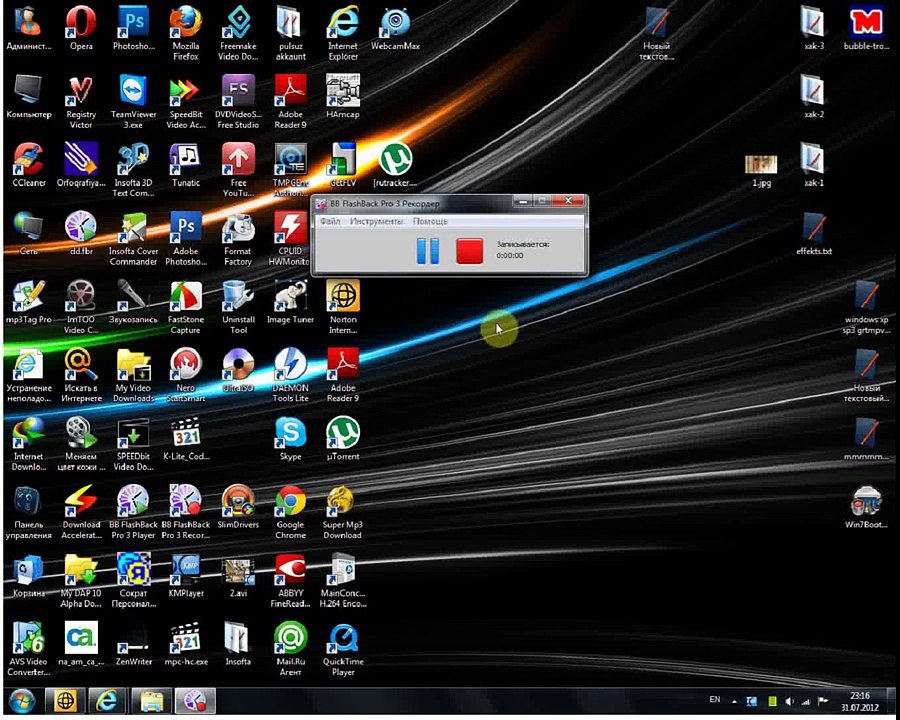Viewport: 900px width, 720px height.
Task: Click the QuickTime Player icon
Action: pyautogui.click(x=343, y=649)
